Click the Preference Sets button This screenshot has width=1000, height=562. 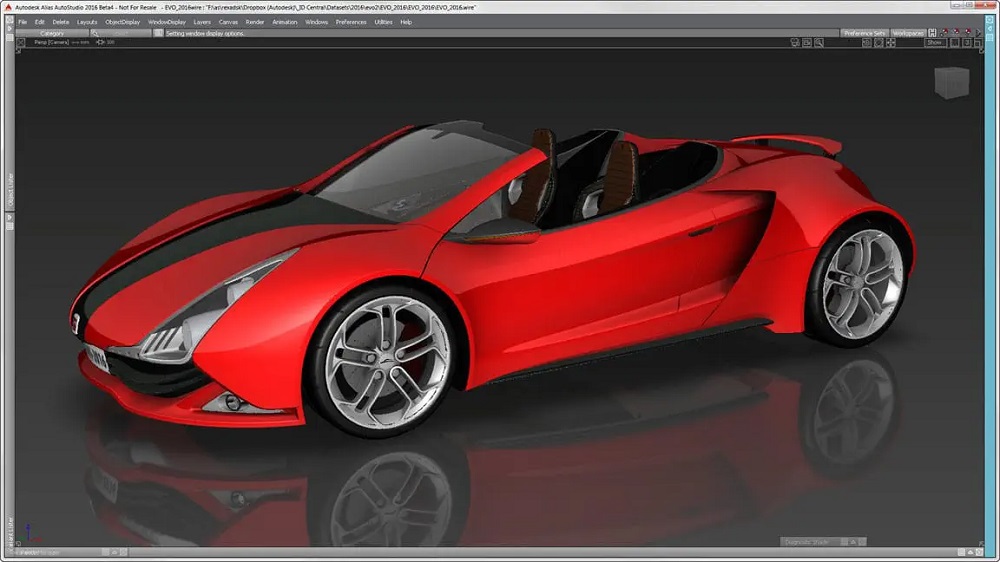coord(864,33)
